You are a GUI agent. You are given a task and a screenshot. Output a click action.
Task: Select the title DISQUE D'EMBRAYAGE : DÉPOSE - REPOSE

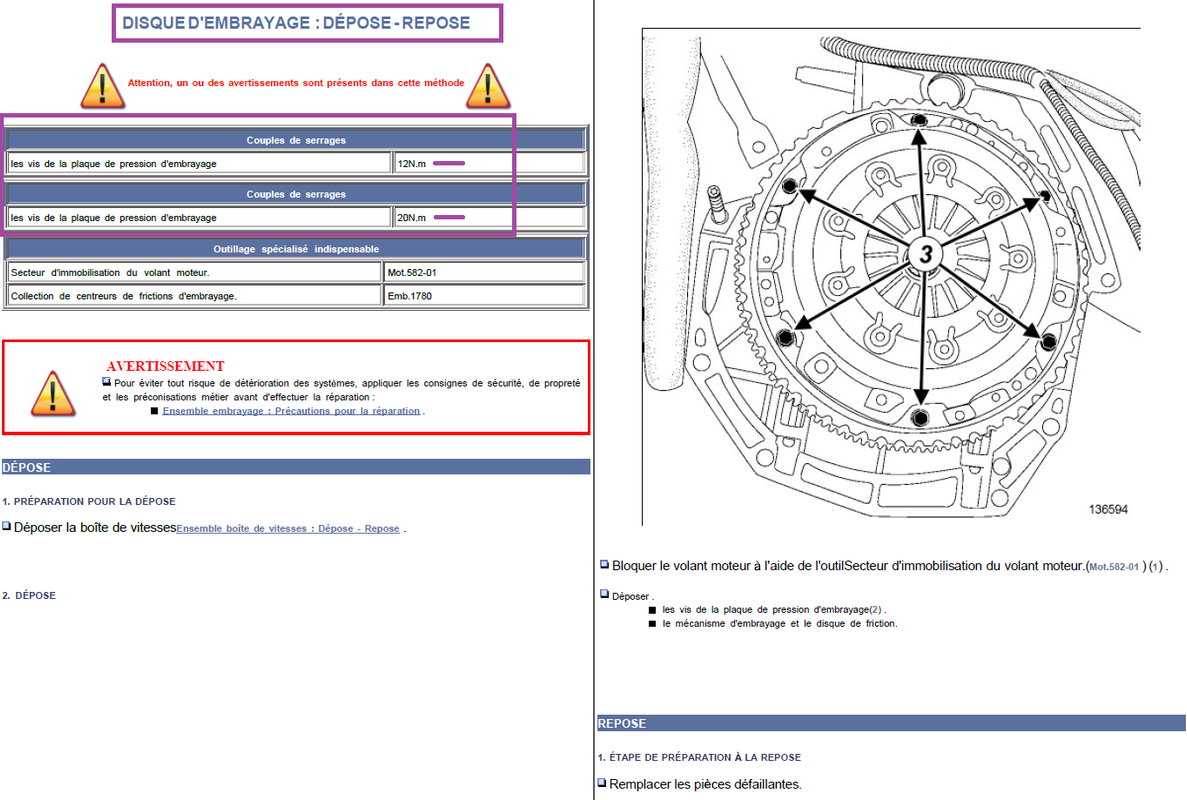click(296, 23)
